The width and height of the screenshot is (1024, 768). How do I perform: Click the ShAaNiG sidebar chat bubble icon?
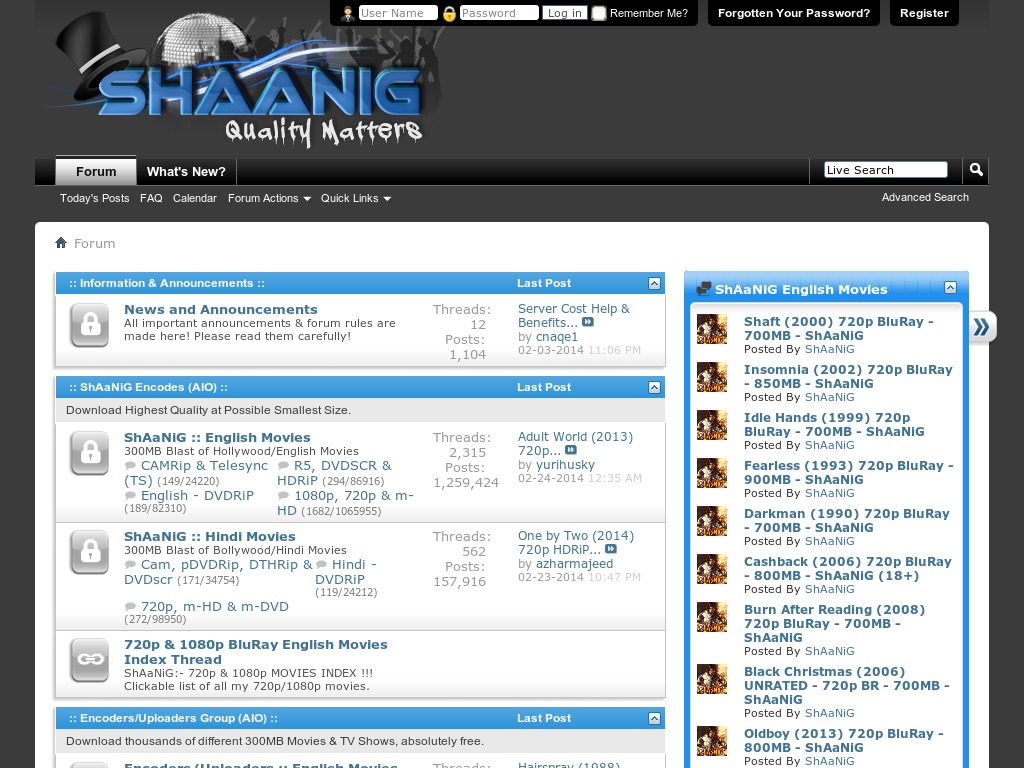point(704,289)
